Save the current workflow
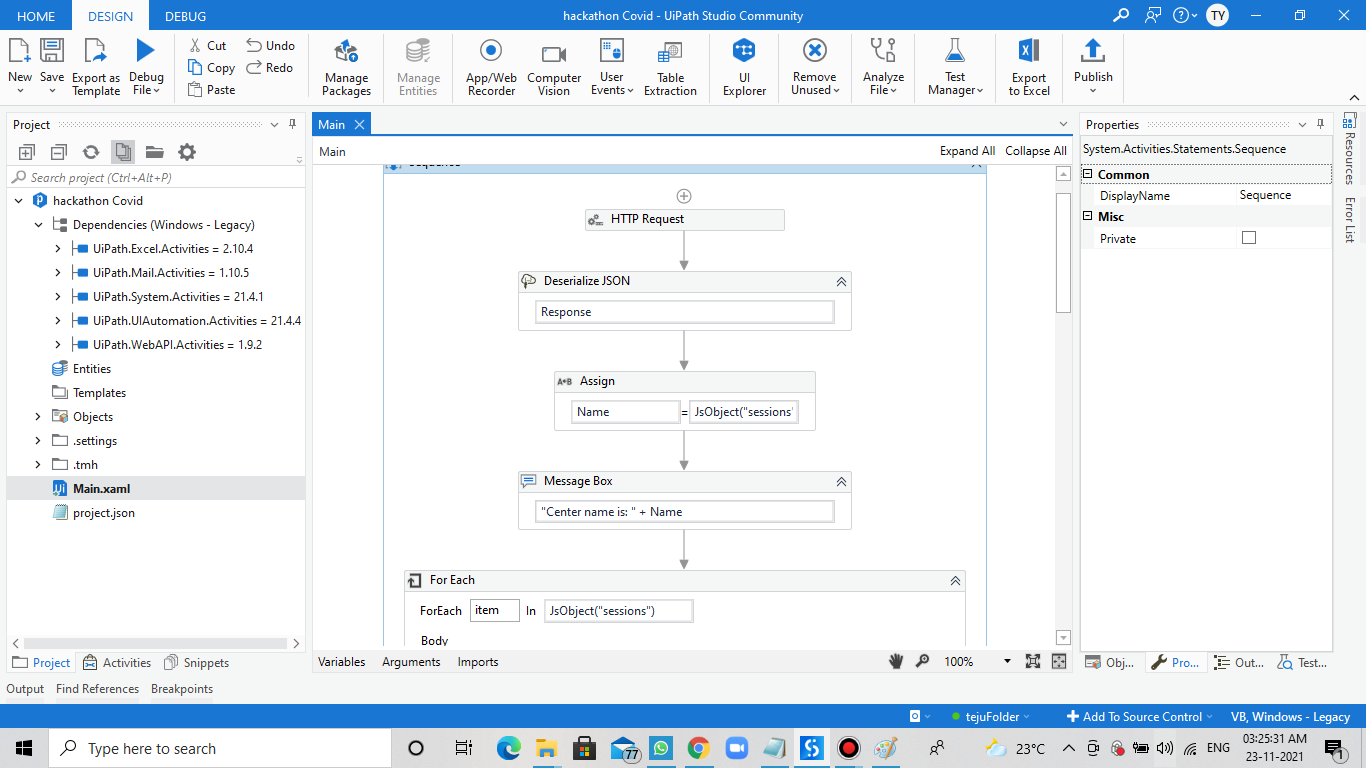1366x768 pixels. coord(52,66)
